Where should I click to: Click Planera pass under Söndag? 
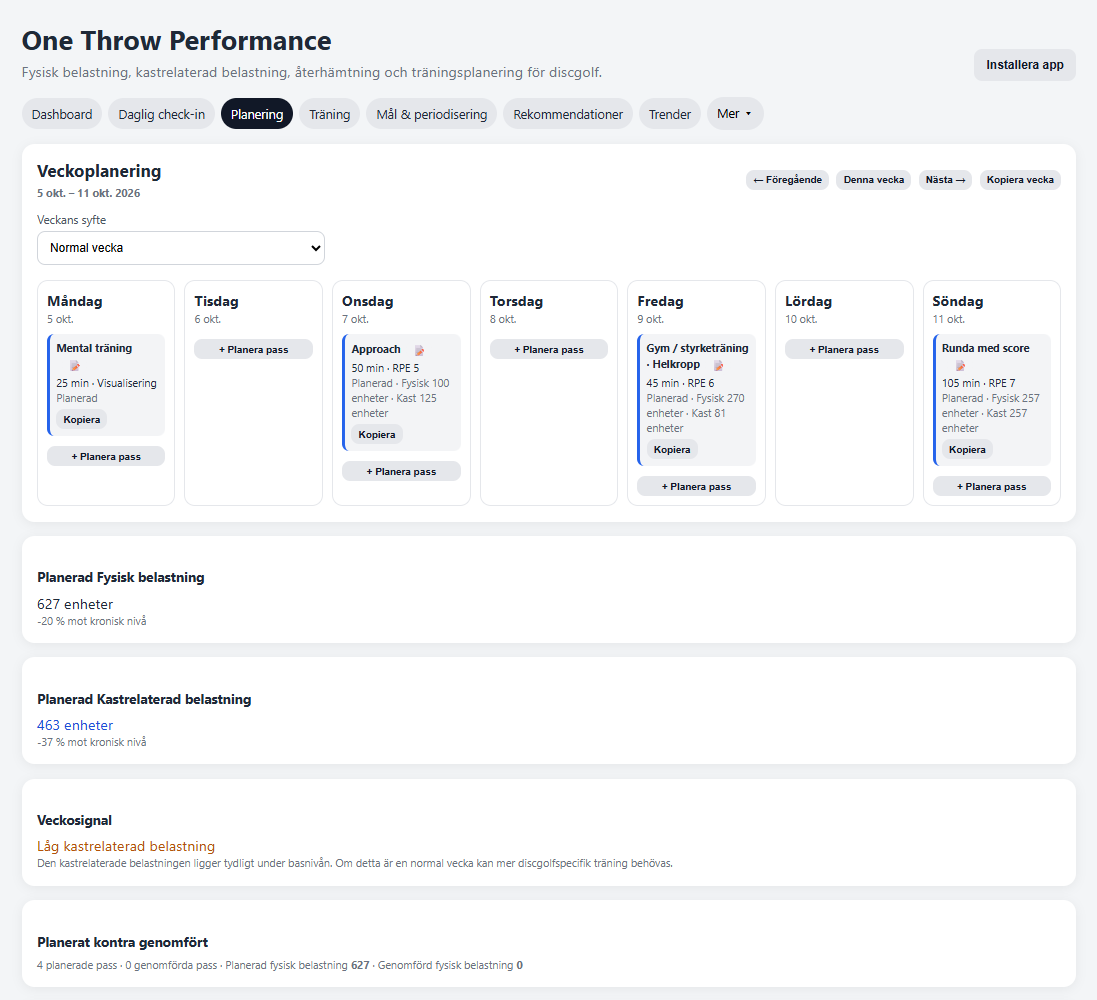[992, 486]
